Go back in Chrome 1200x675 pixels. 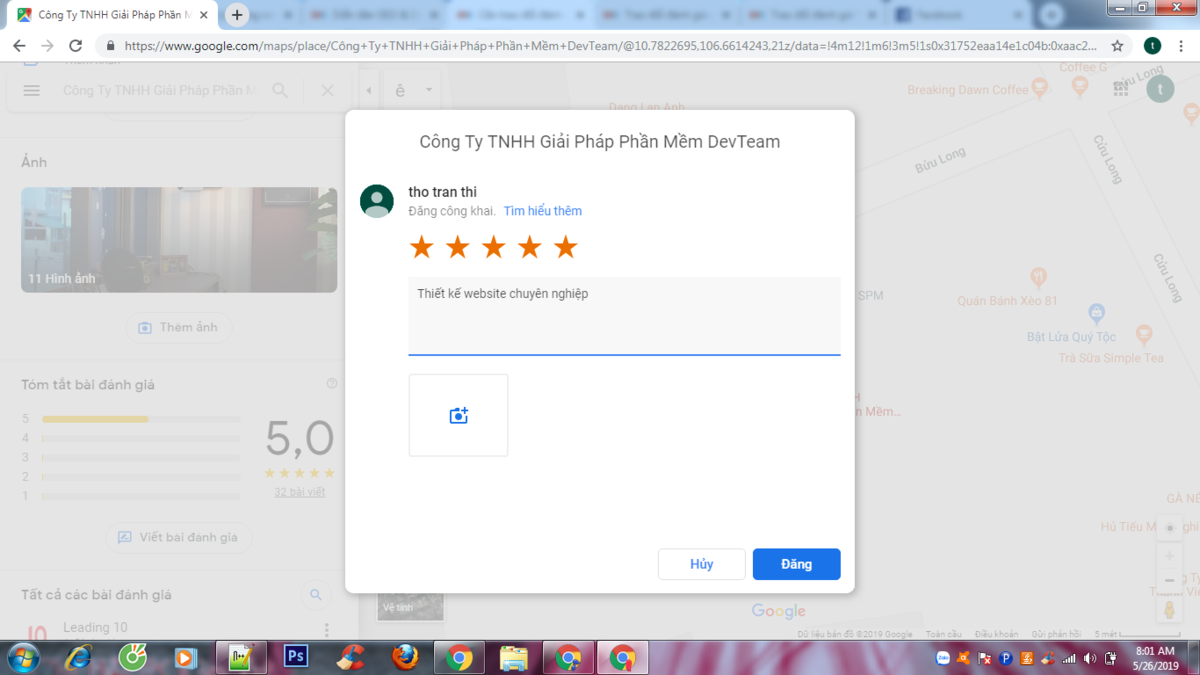[x=19, y=46]
